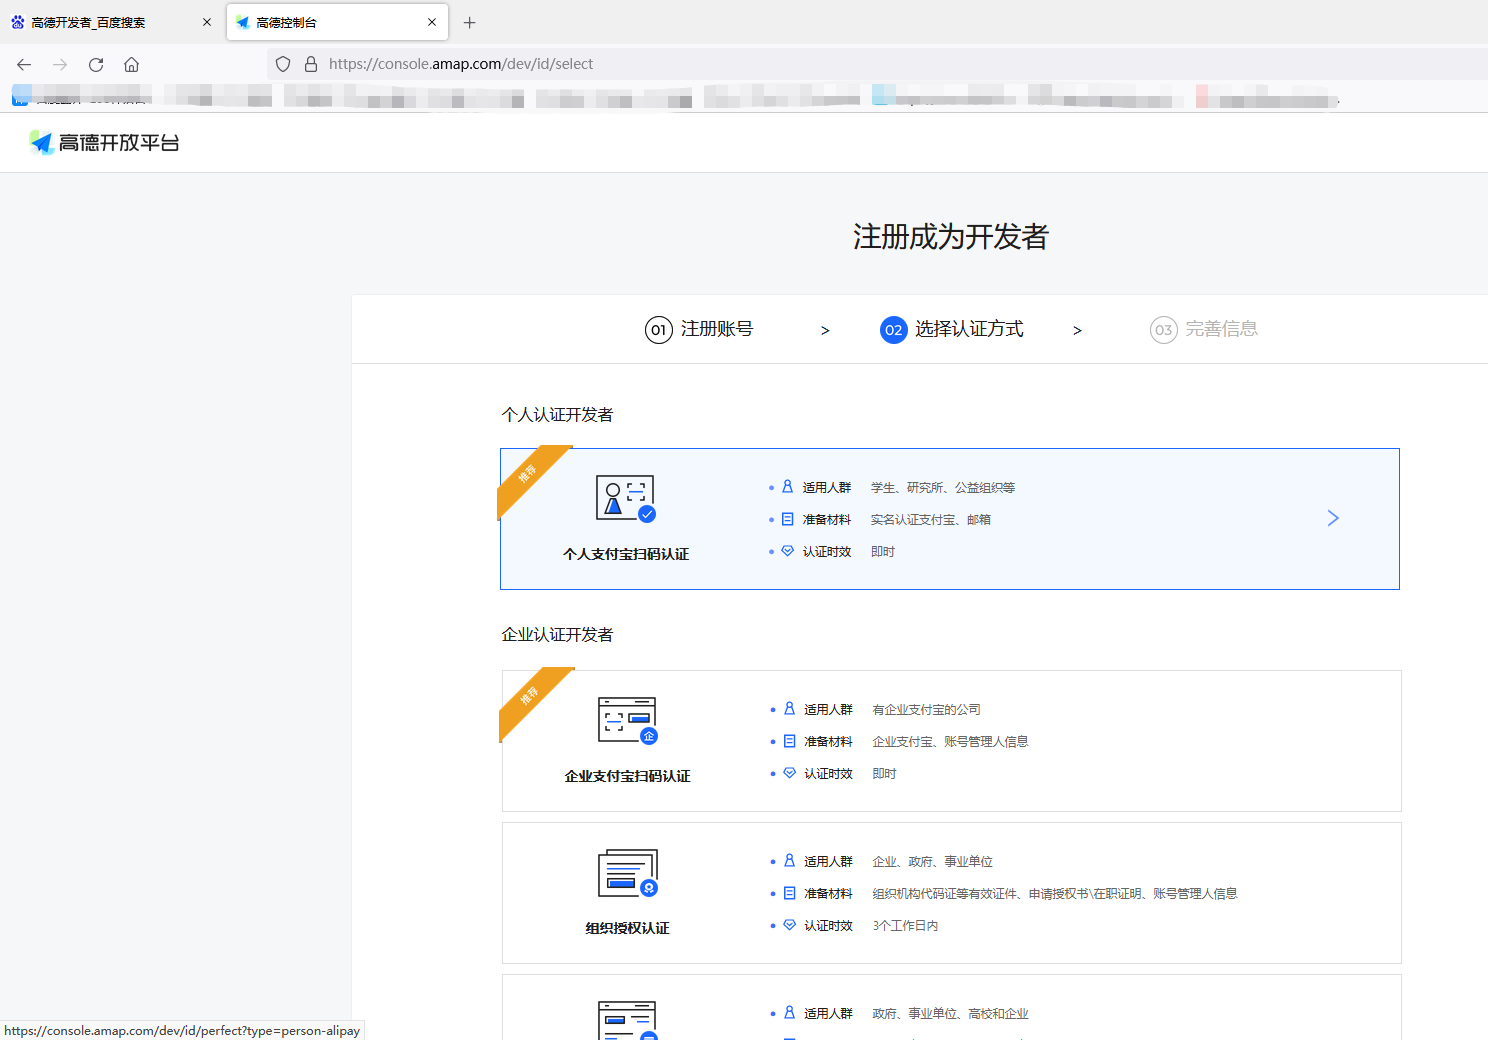Click the 准备材料 document icon in the personal card
This screenshot has width=1488, height=1040.
click(x=787, y=519)
